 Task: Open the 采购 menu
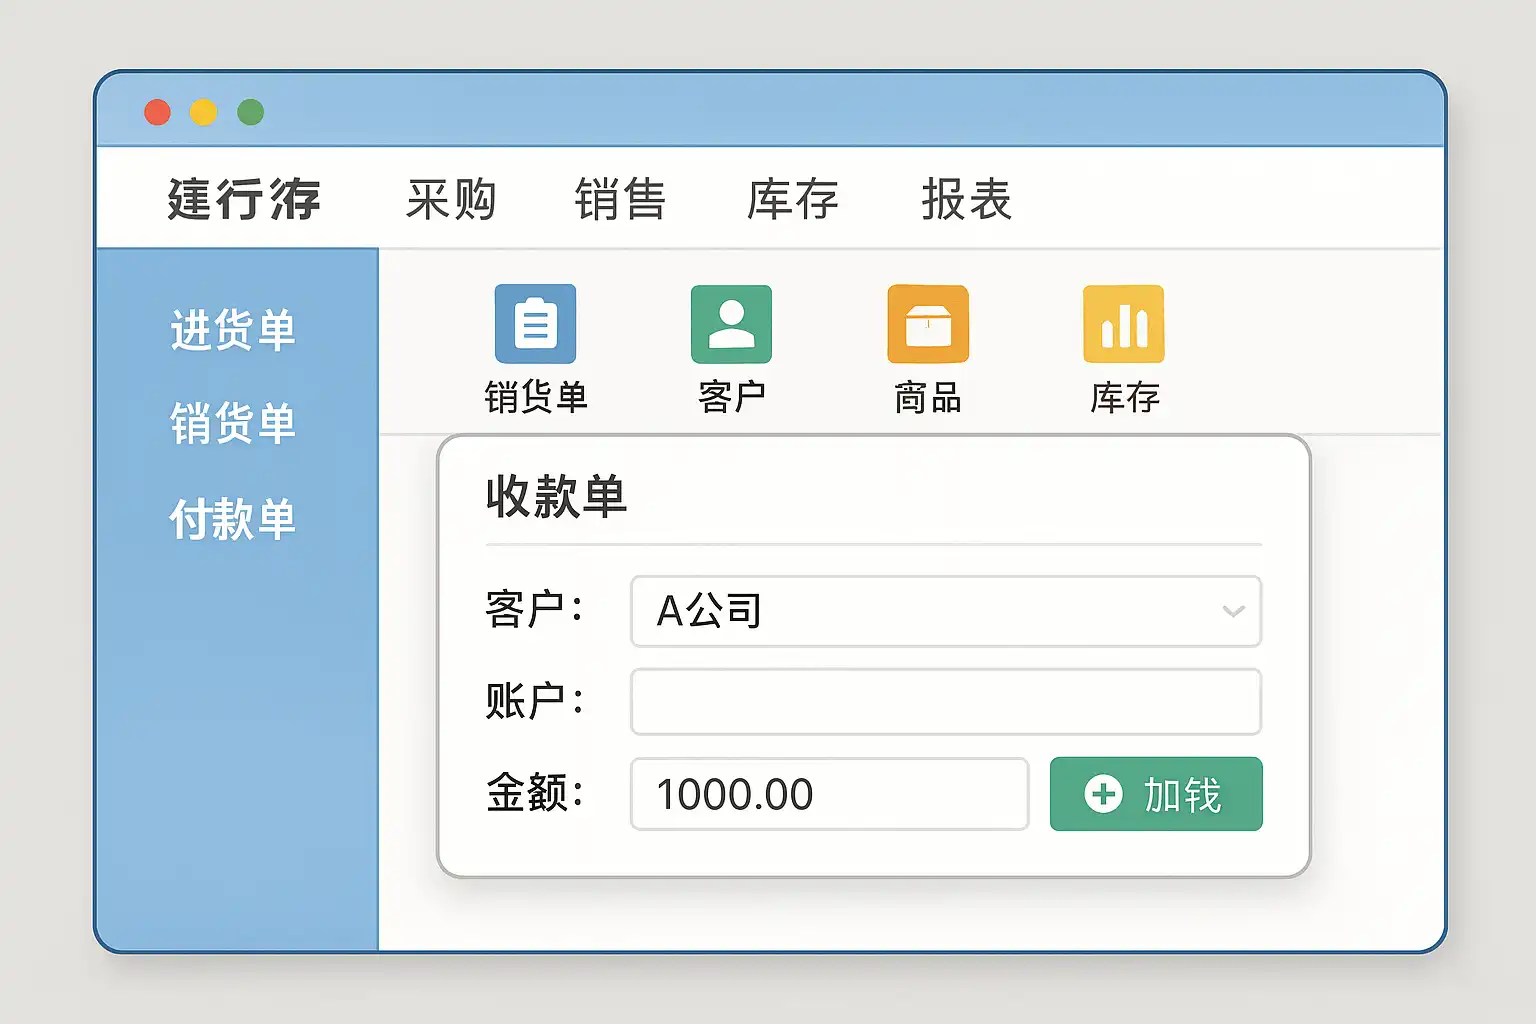click(451, 199)
